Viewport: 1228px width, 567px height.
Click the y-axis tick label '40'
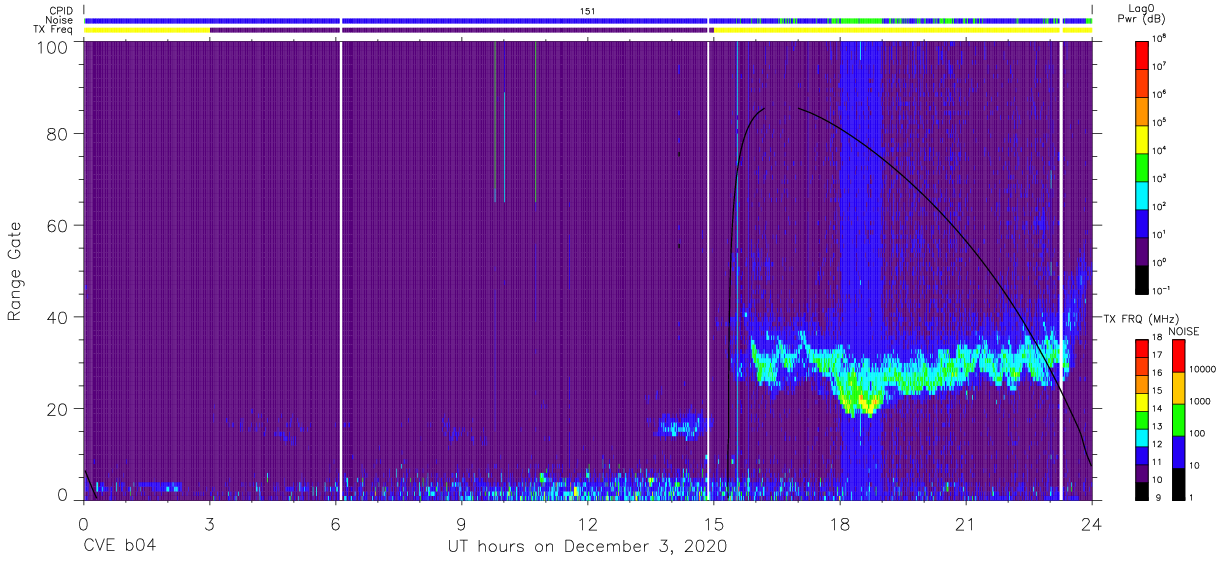(58, 317)
